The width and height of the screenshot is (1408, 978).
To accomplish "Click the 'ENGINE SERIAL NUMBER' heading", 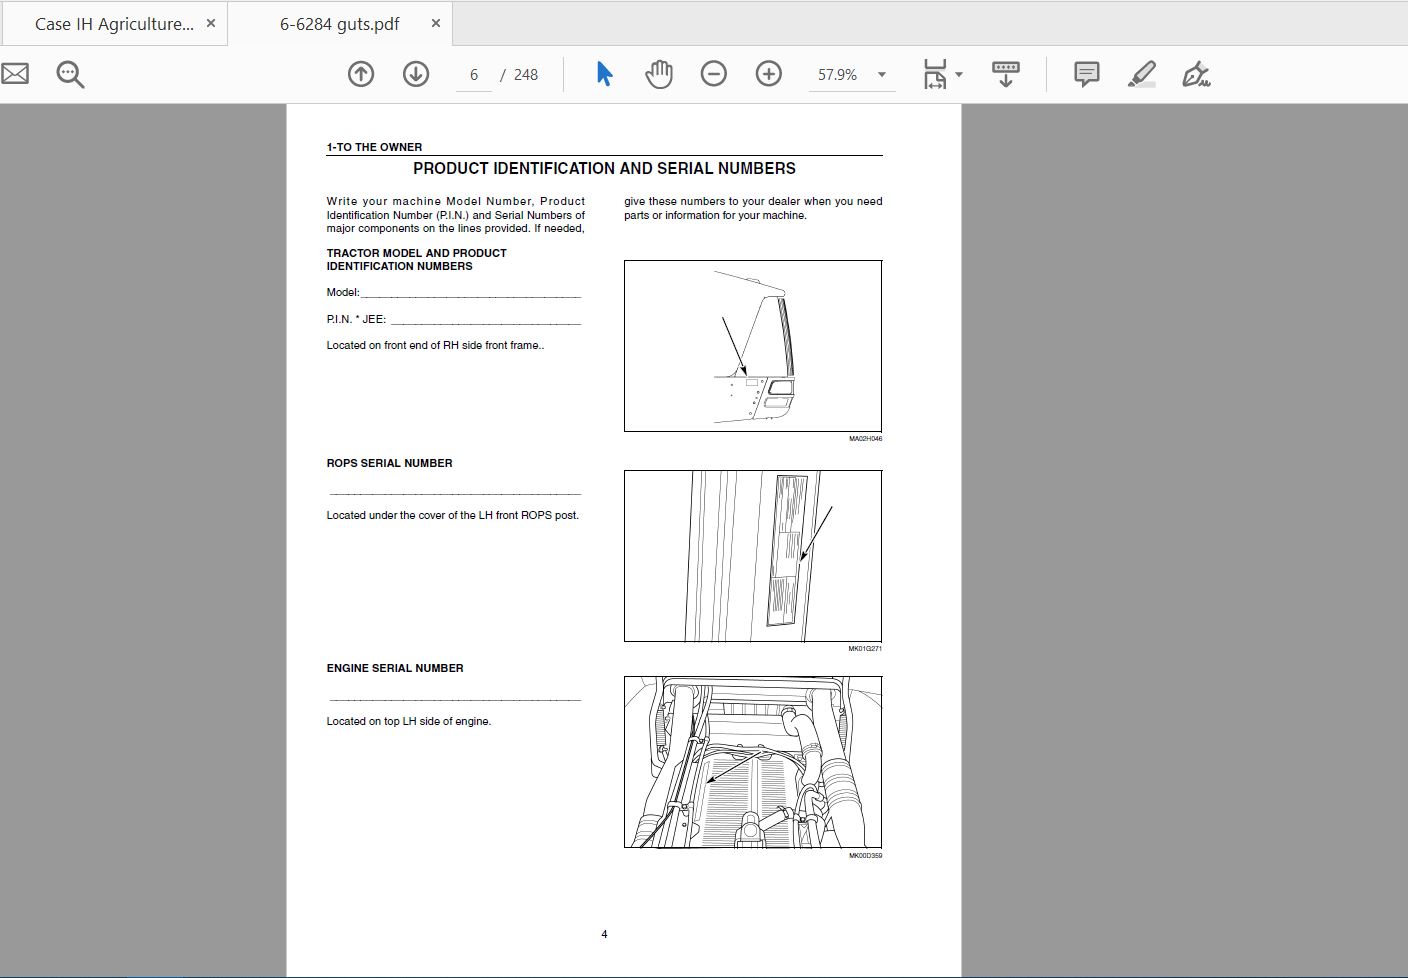I will pos(395,668).
